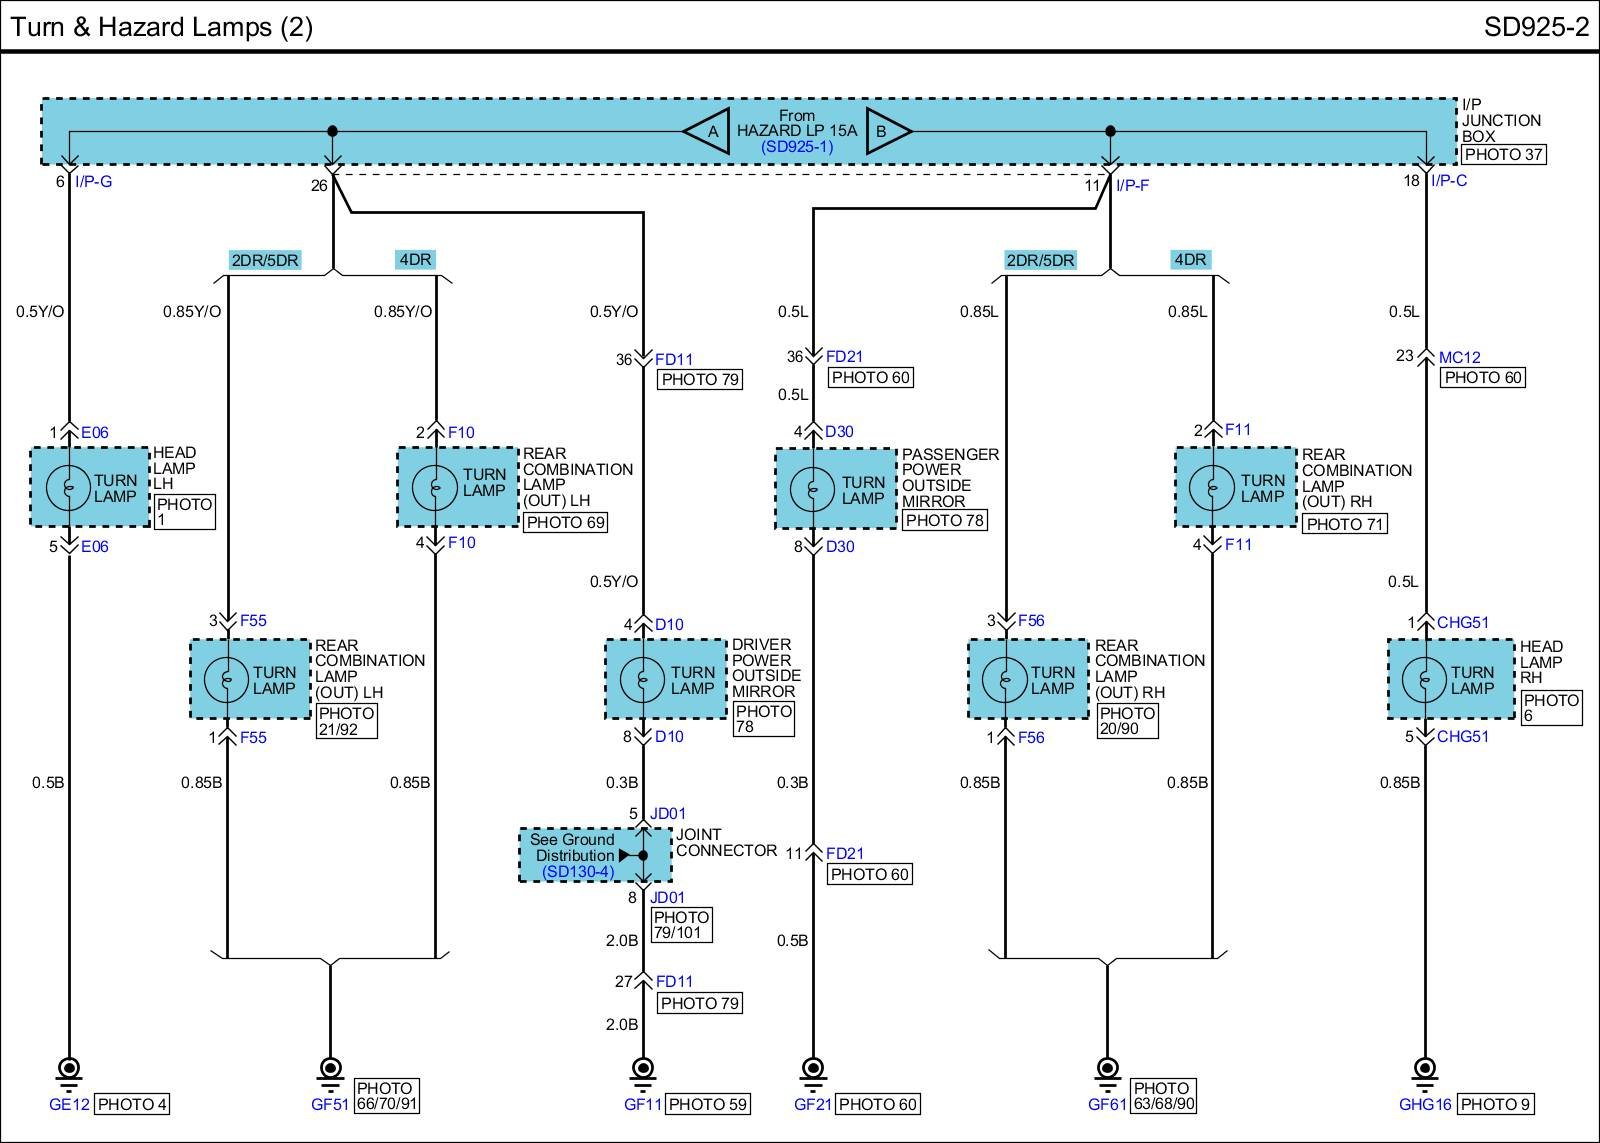View PHOTO 69 for rear lamp LH
Image resolution: width=1600 pixels, height=1143 pixels.
point(565,522)
